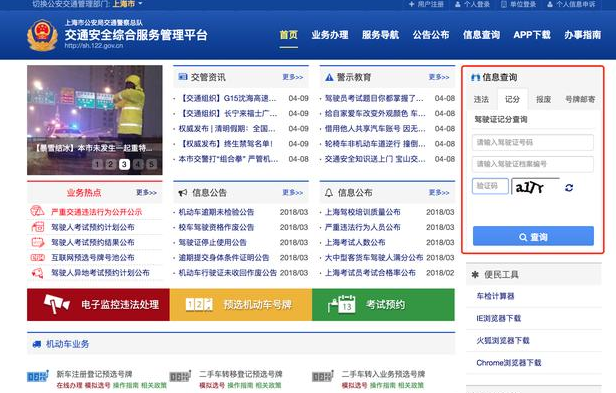Image resolution: width=616 pixels, height=393 pixels.
Task: Click the blue 查询 search button
Action: coord(533,236)
